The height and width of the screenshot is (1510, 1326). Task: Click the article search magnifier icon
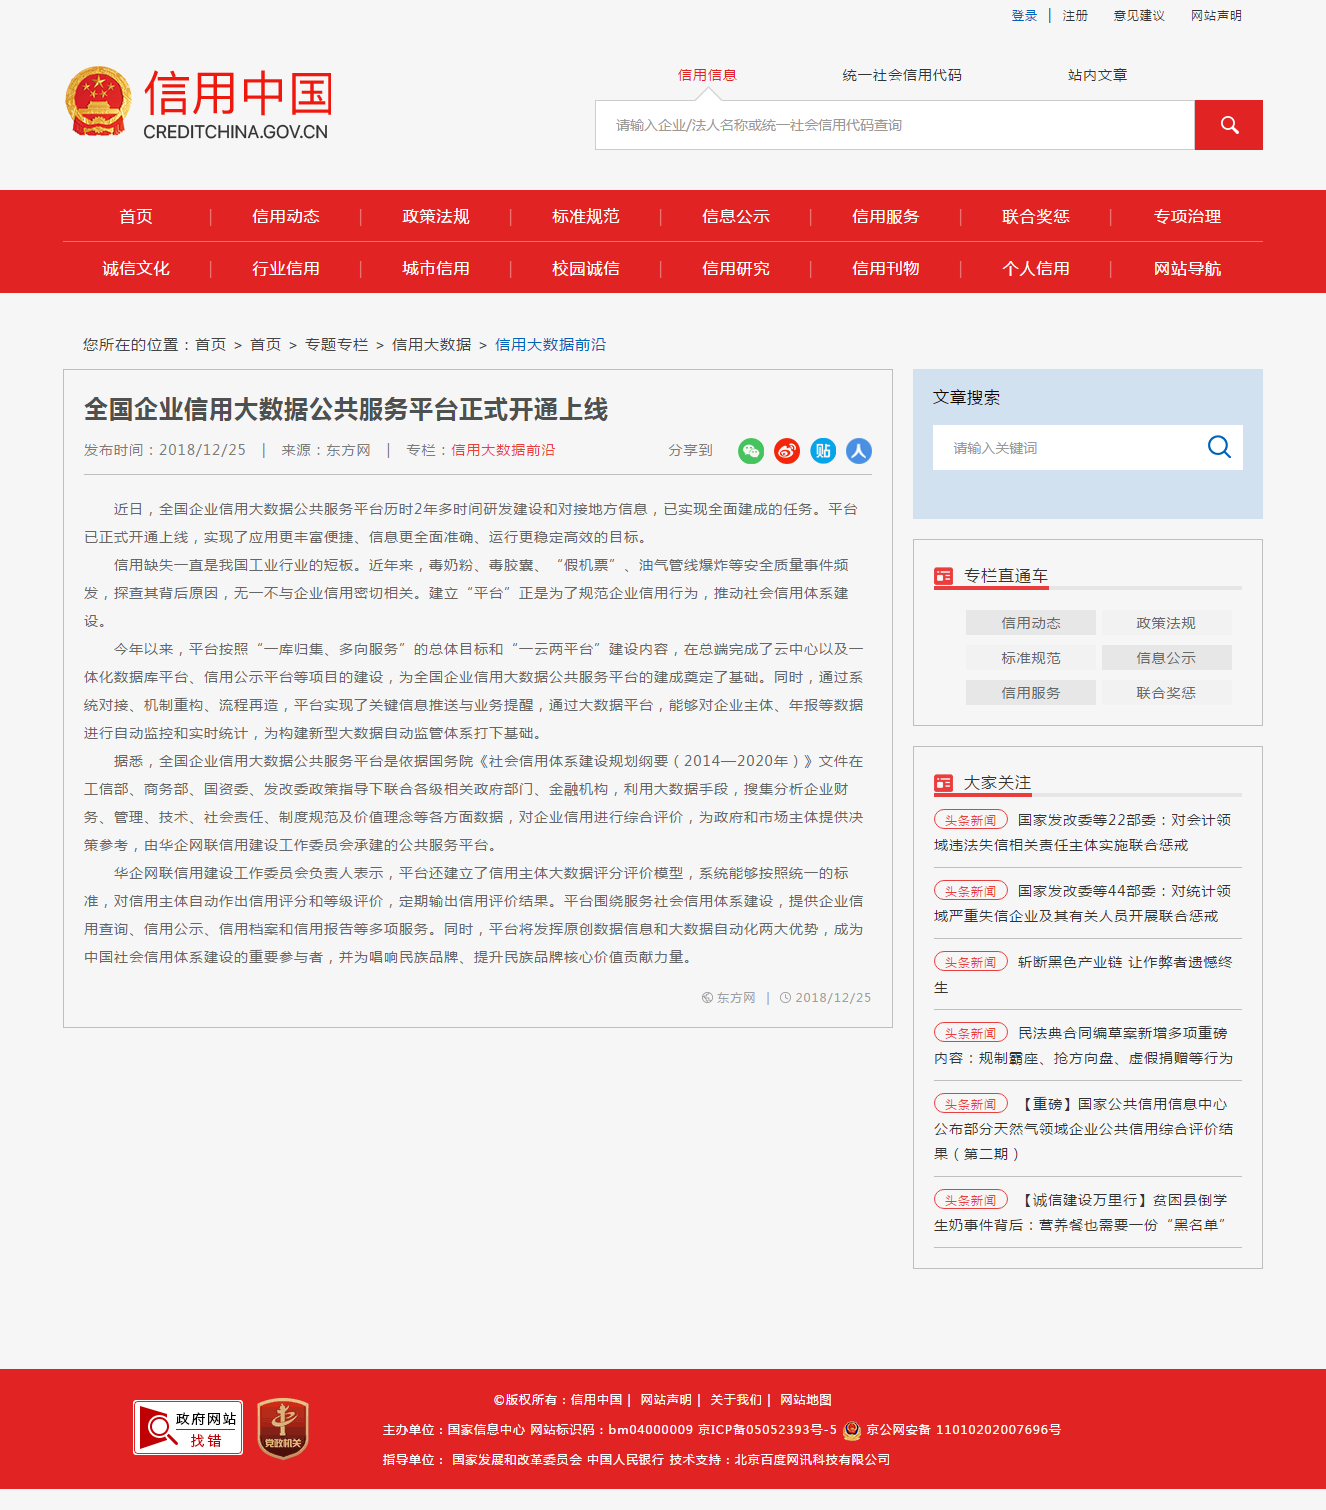[x=1219, y=447]
